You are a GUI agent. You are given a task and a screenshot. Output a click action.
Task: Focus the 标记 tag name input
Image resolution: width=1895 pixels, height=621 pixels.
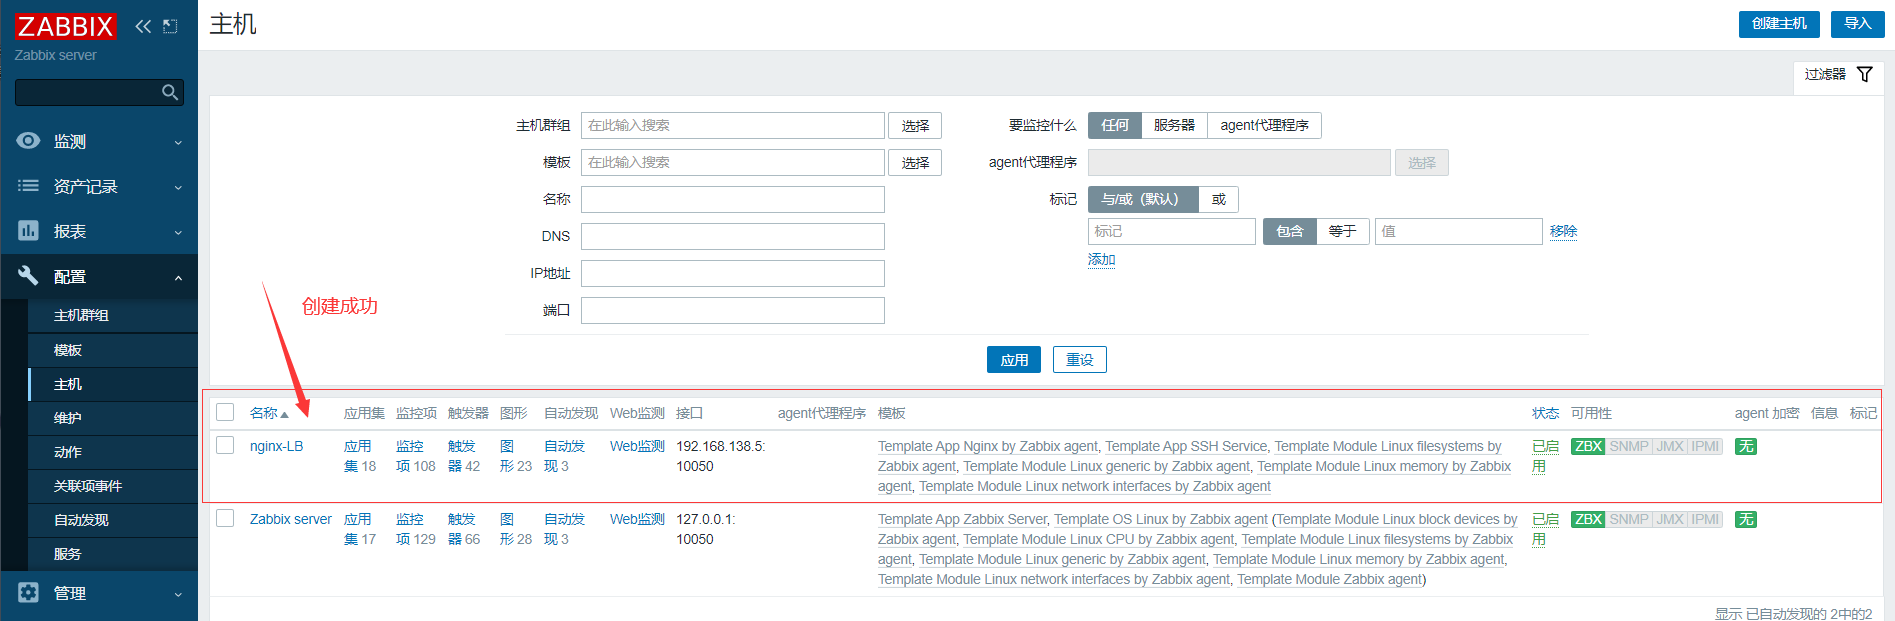1172,231
